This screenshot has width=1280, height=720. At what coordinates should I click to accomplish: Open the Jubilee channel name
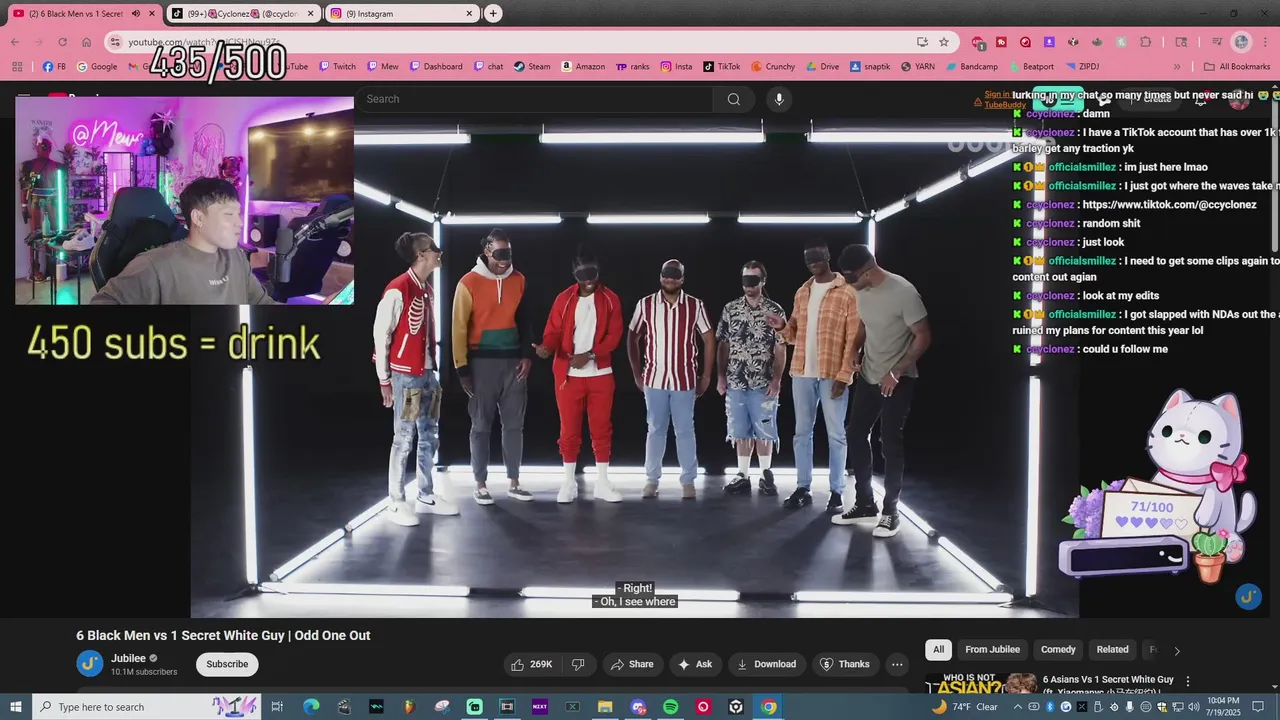(x=128, y=658)
